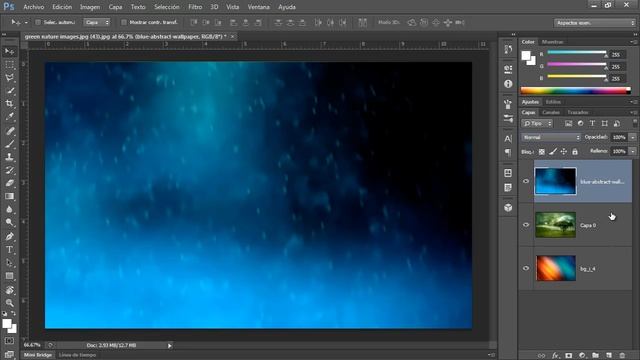The height and width of the screenshot is (360, 640).
Task: Select the Zoom tool
Action: pyautogui.click(x=9, y=303)
